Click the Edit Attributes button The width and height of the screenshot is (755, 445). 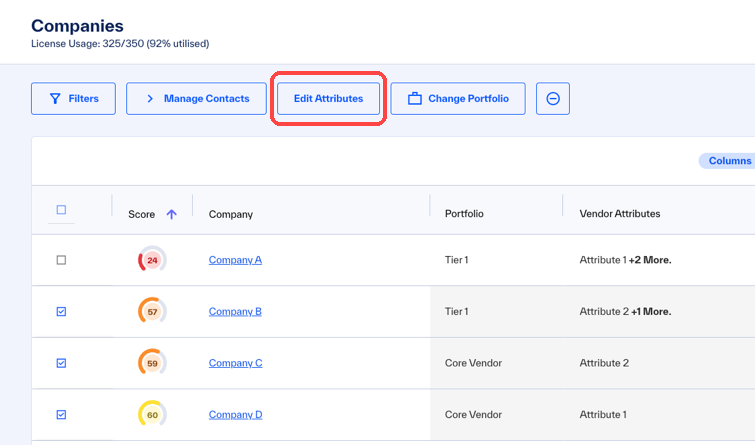328,99
